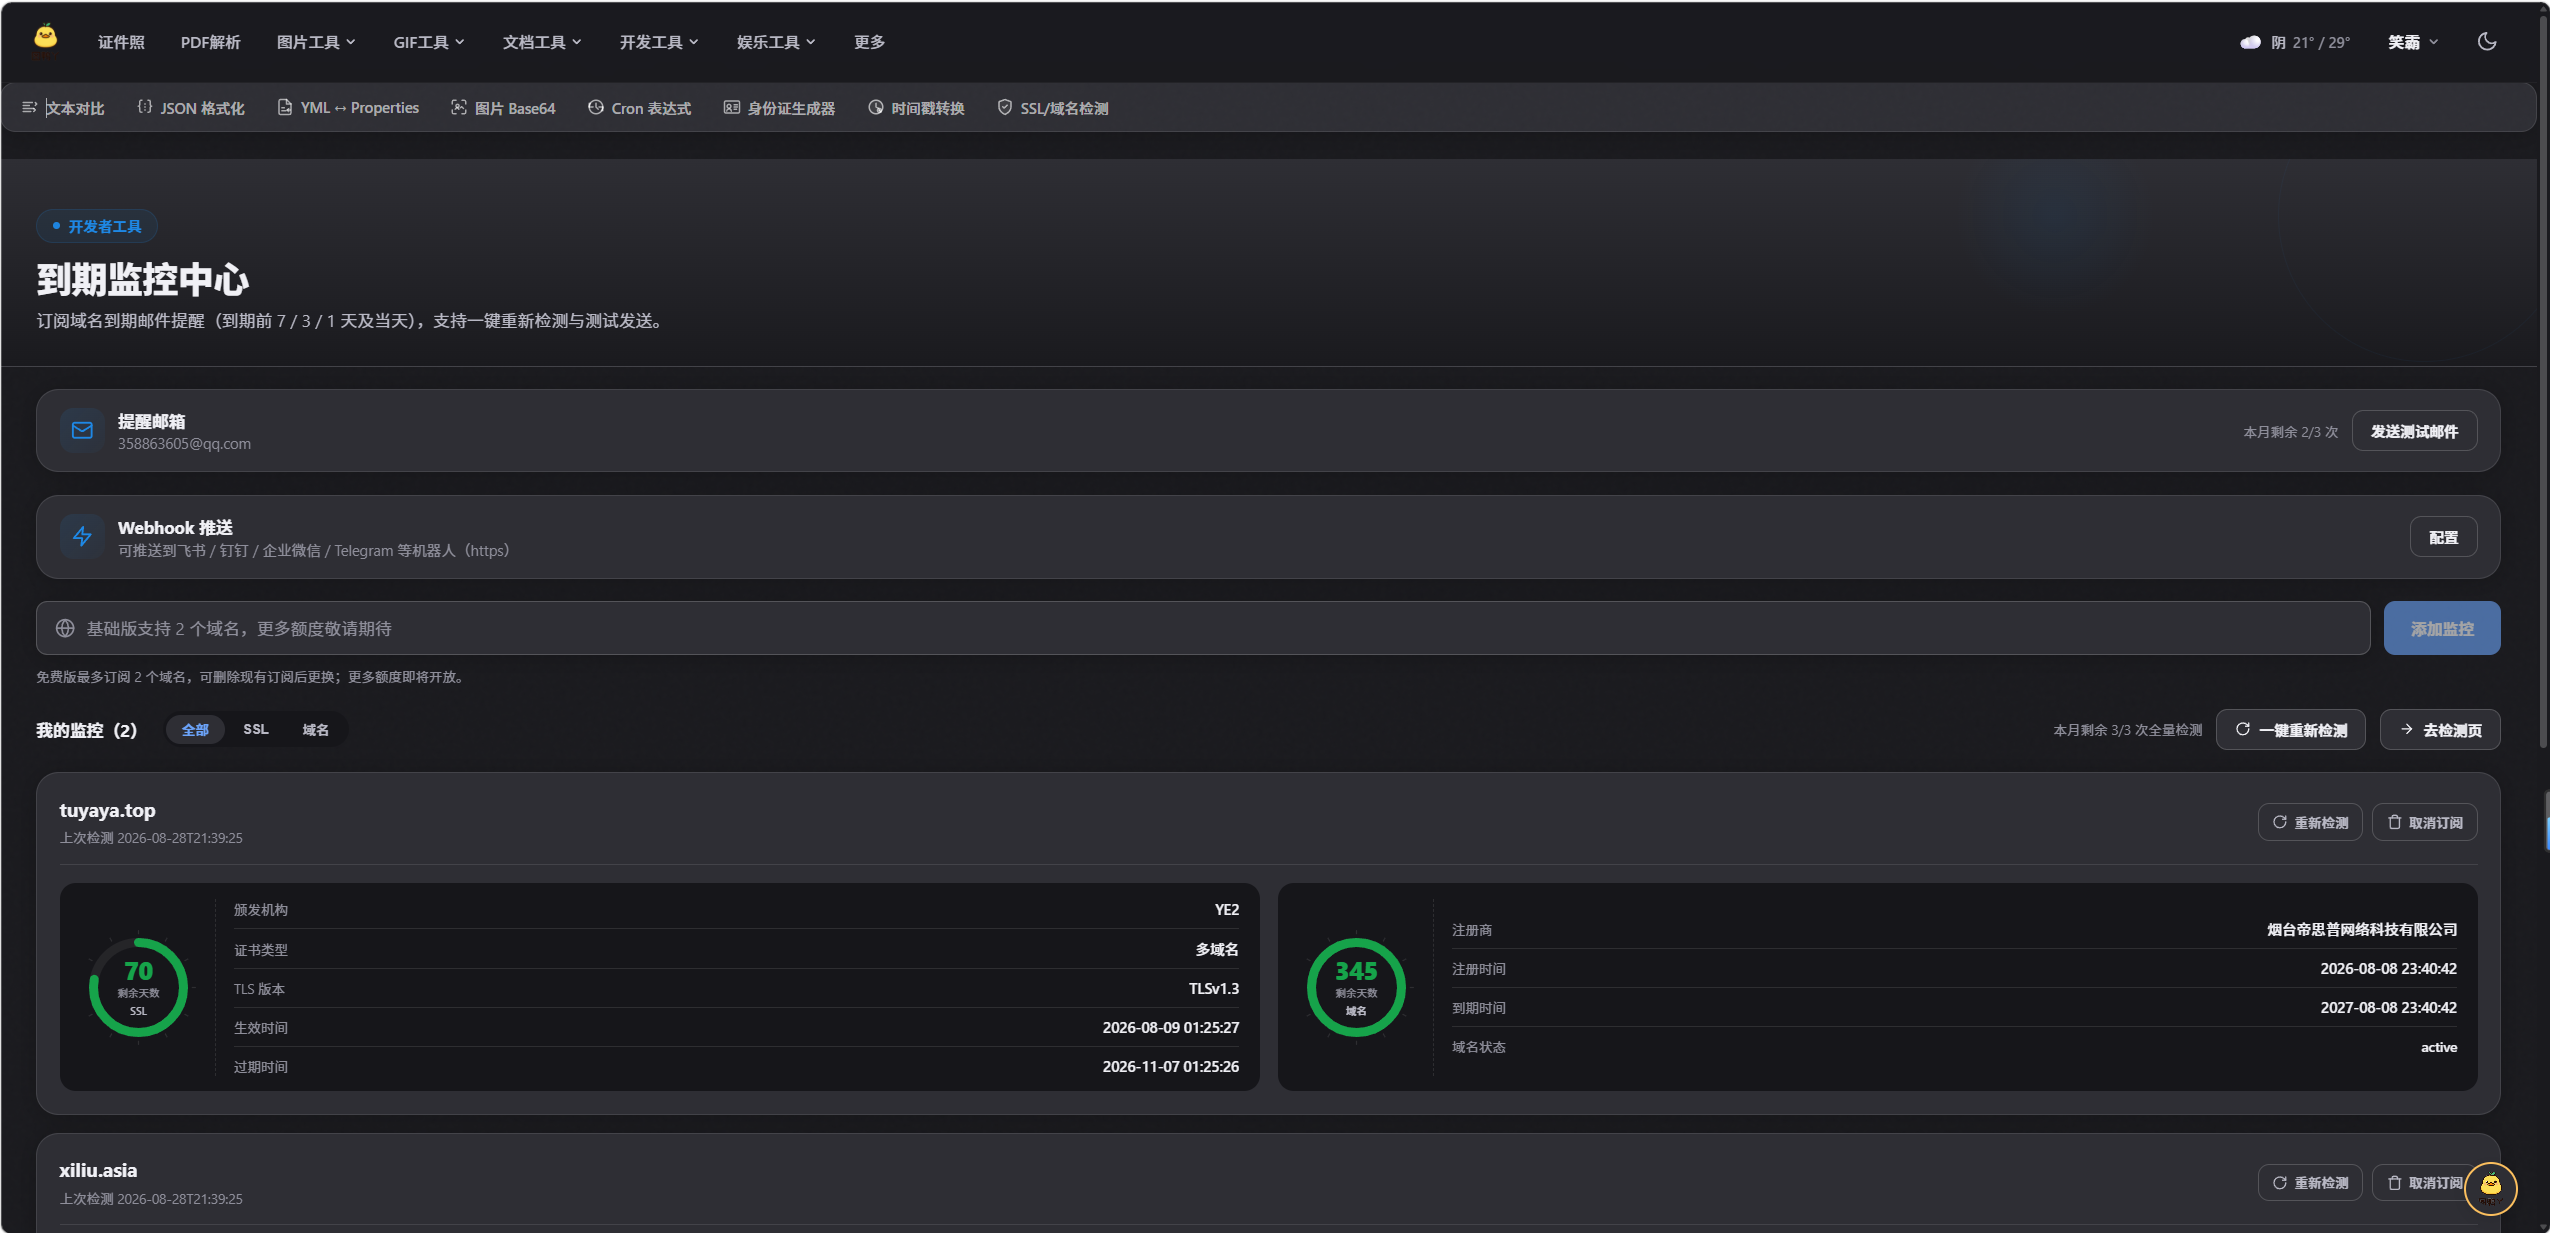The height and width of the screenshot is (1233, 2550).
Task: Click 添加监控 button
Action: (2441, 628)
